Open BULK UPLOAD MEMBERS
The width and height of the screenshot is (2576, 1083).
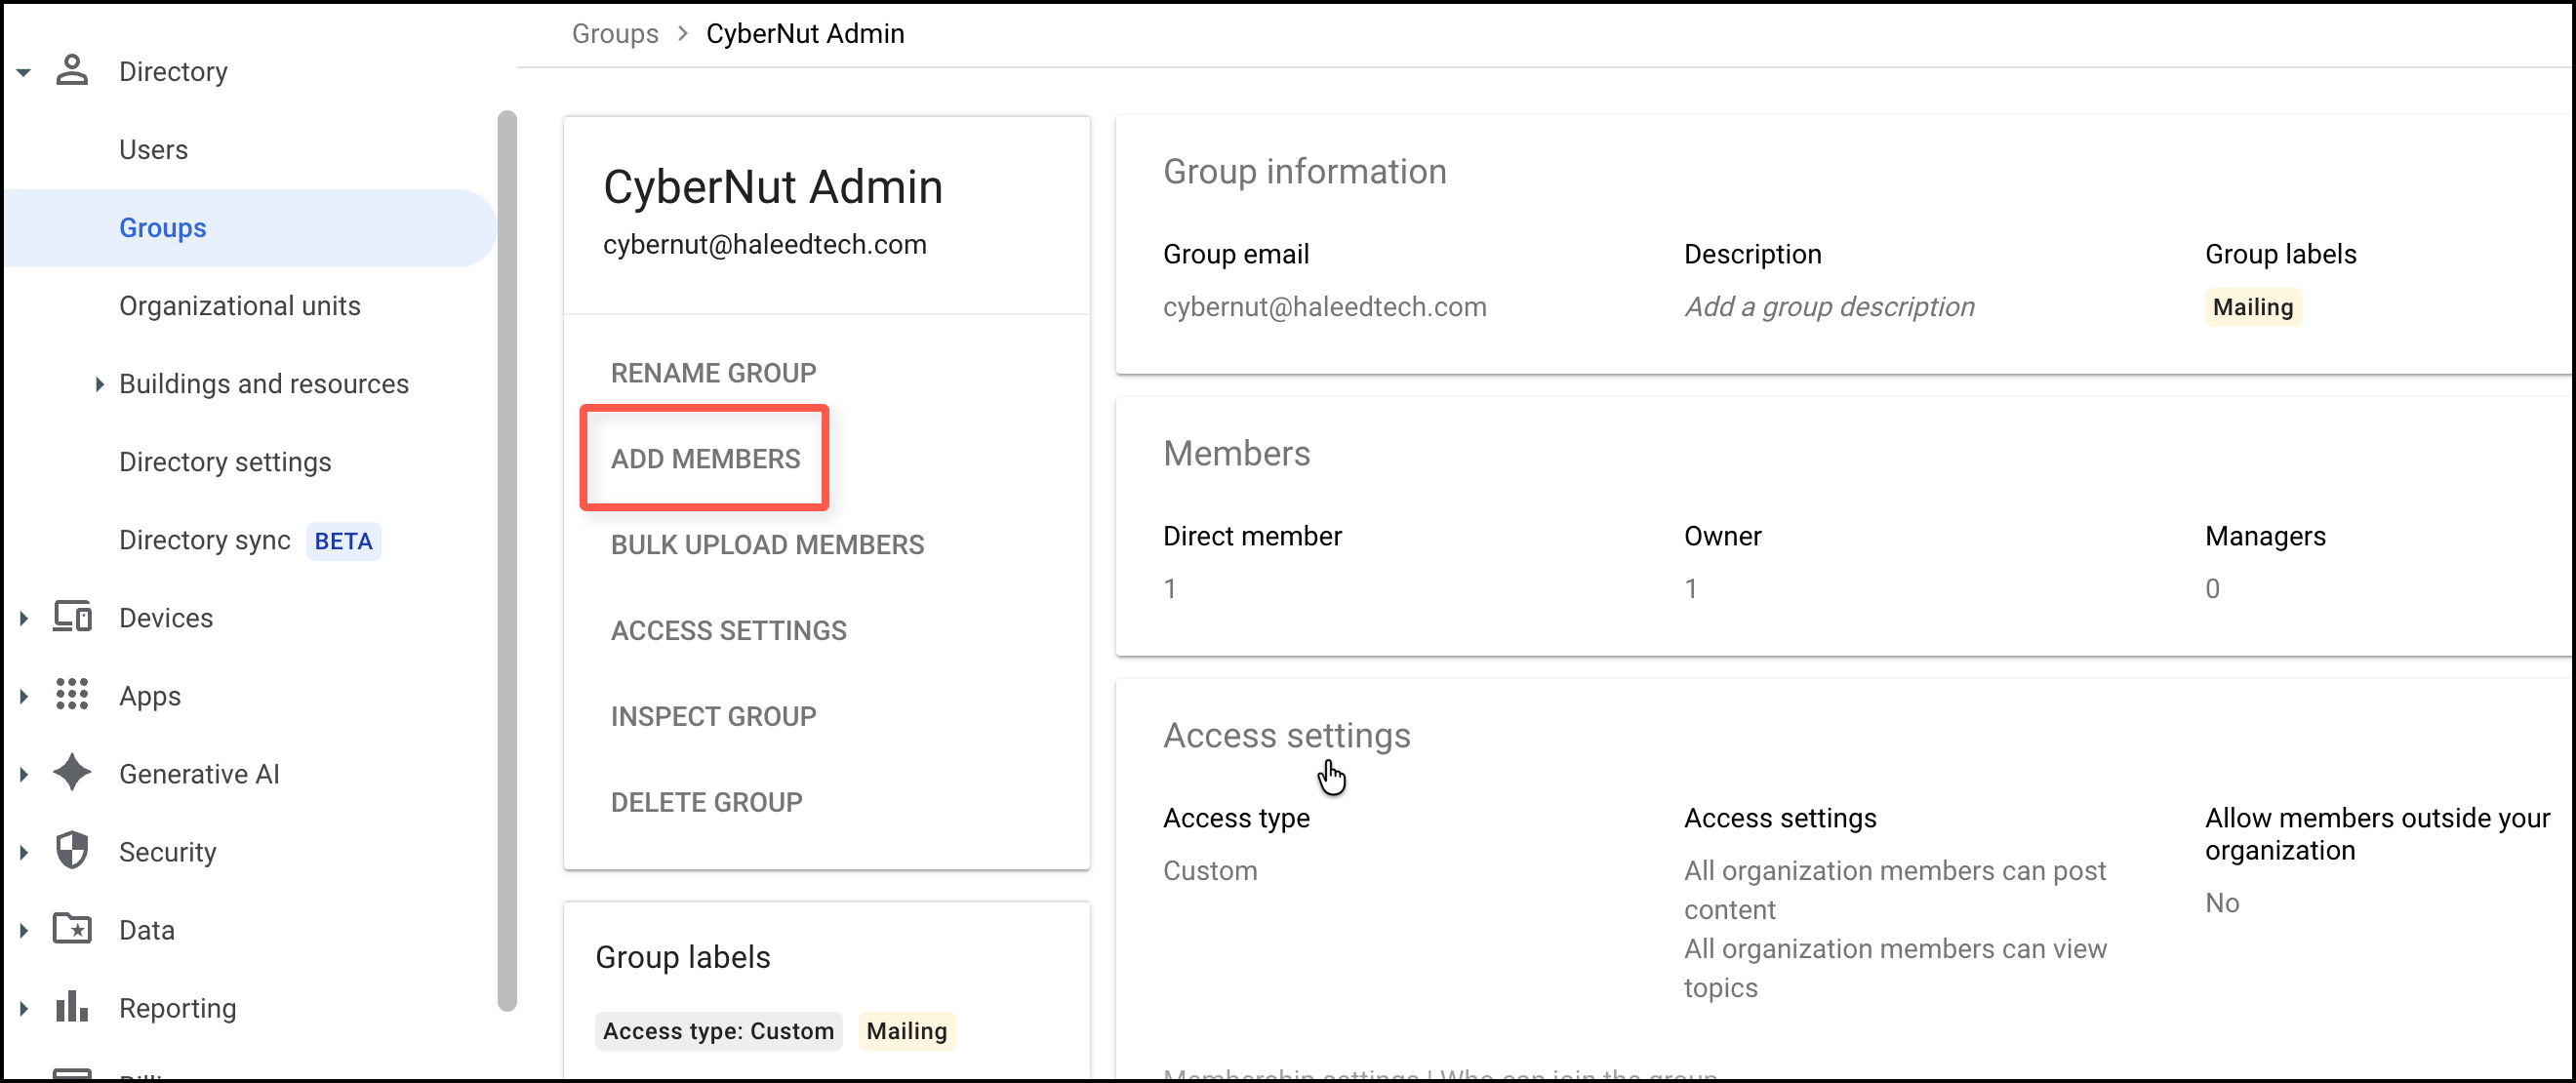pos(767,545)
